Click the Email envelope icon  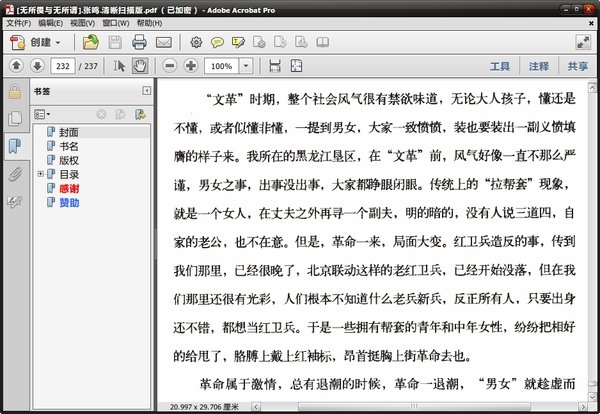[x=163, y=42]
